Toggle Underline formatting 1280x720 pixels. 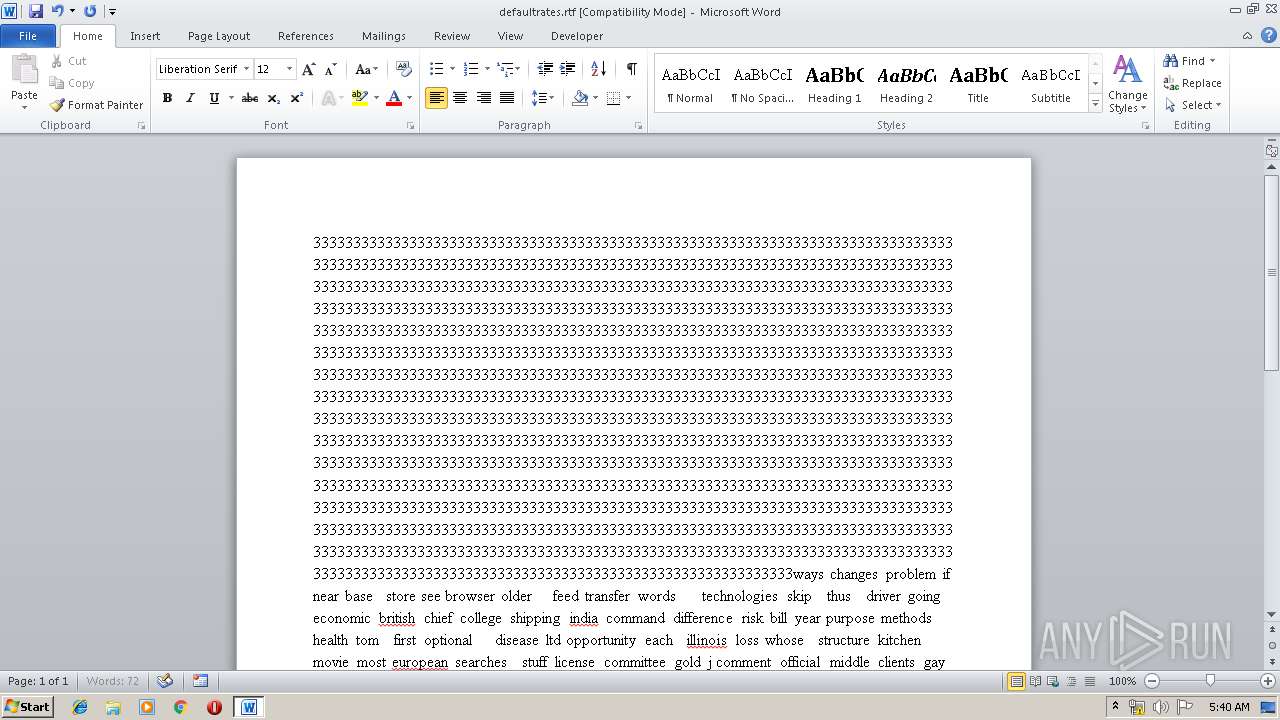coord(214,98)
